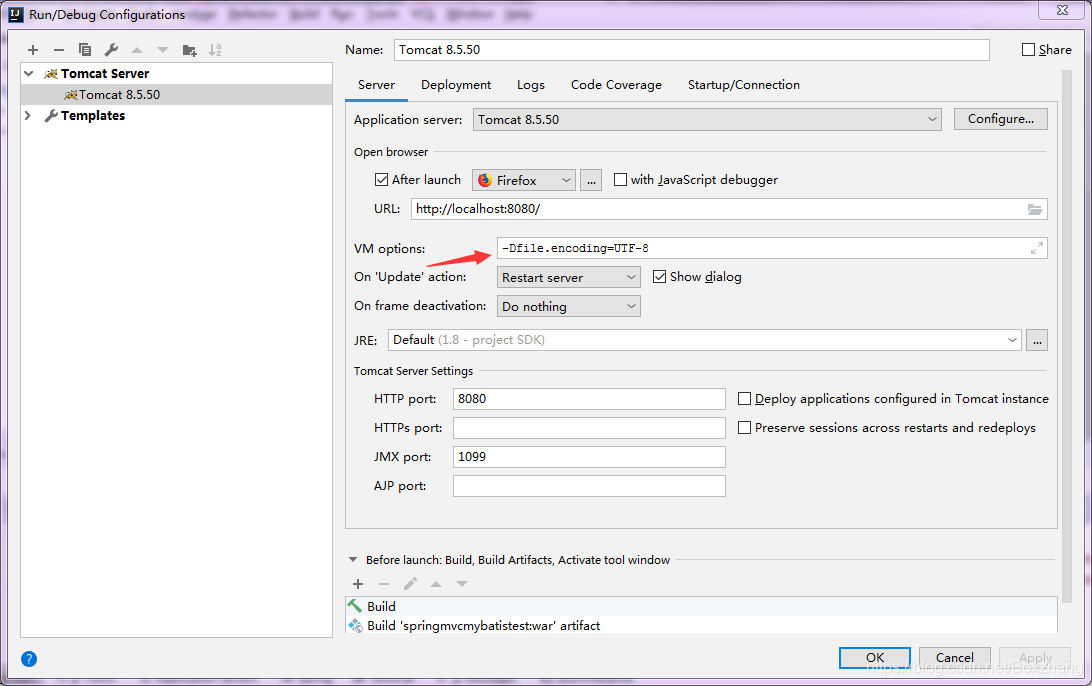Image resolution: width=1092 pixels, height=686 pixels.
Task: Move the configuration down in the list toolbar
Action: (163, 49)
